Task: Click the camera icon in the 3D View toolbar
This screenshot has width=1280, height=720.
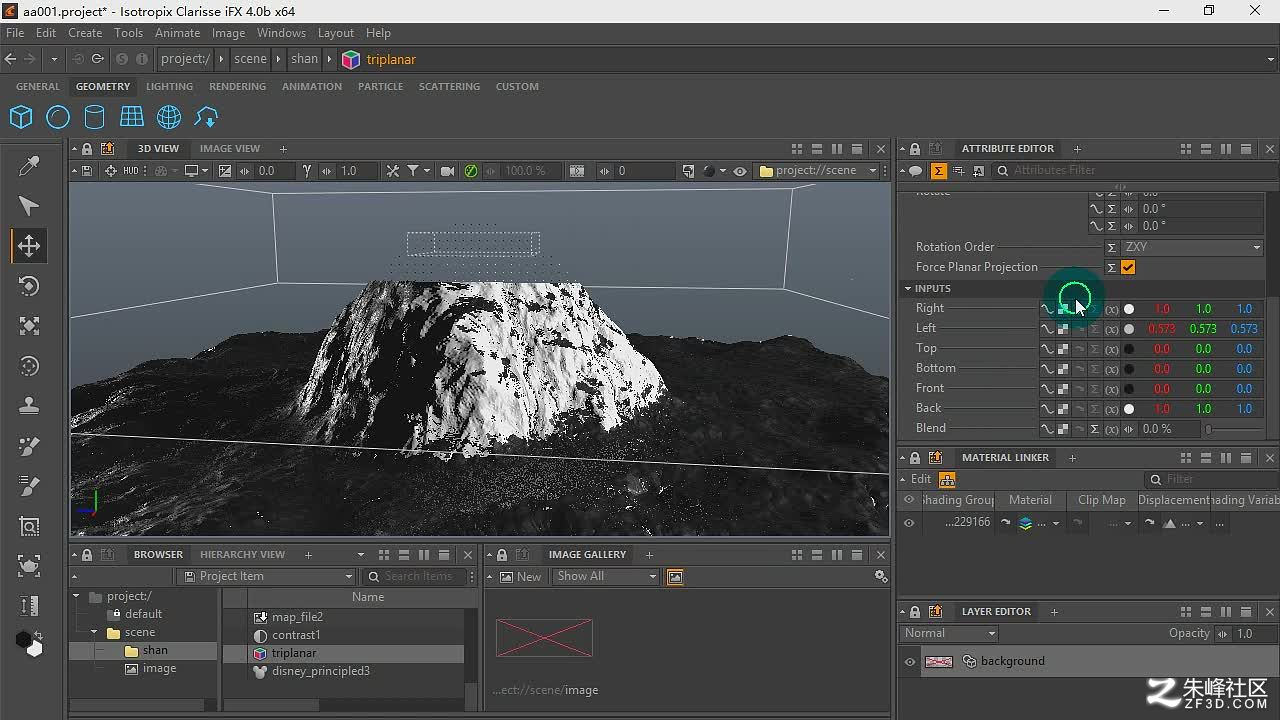Action: (x=447, y=171)
